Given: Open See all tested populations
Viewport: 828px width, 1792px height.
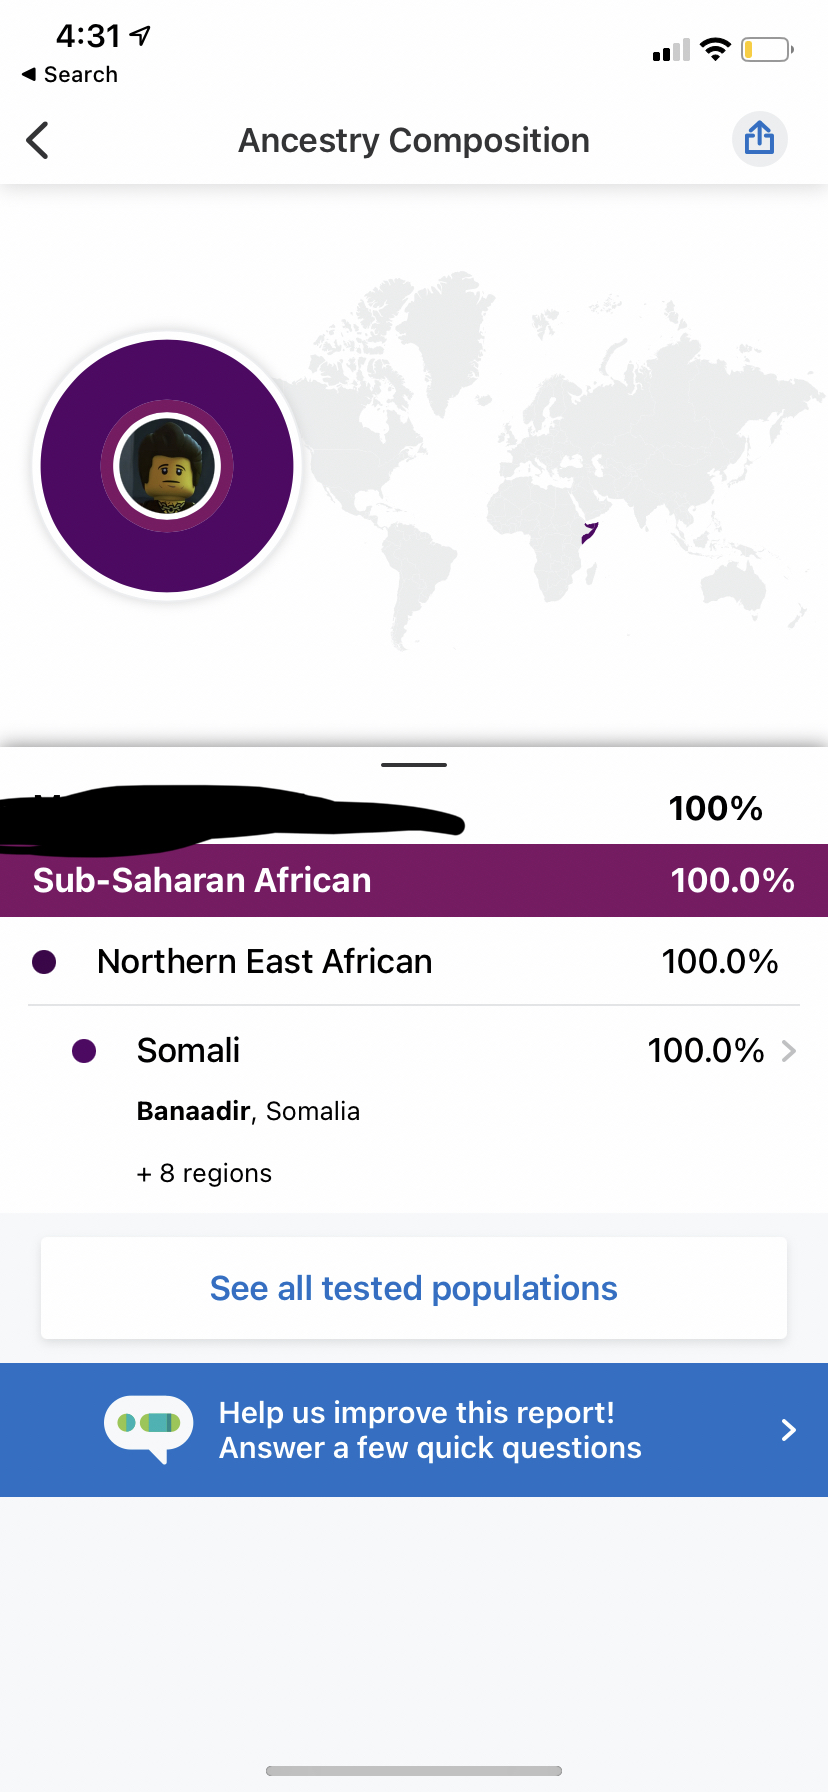Looking at the screenshot, I should tap(414, 1288).
